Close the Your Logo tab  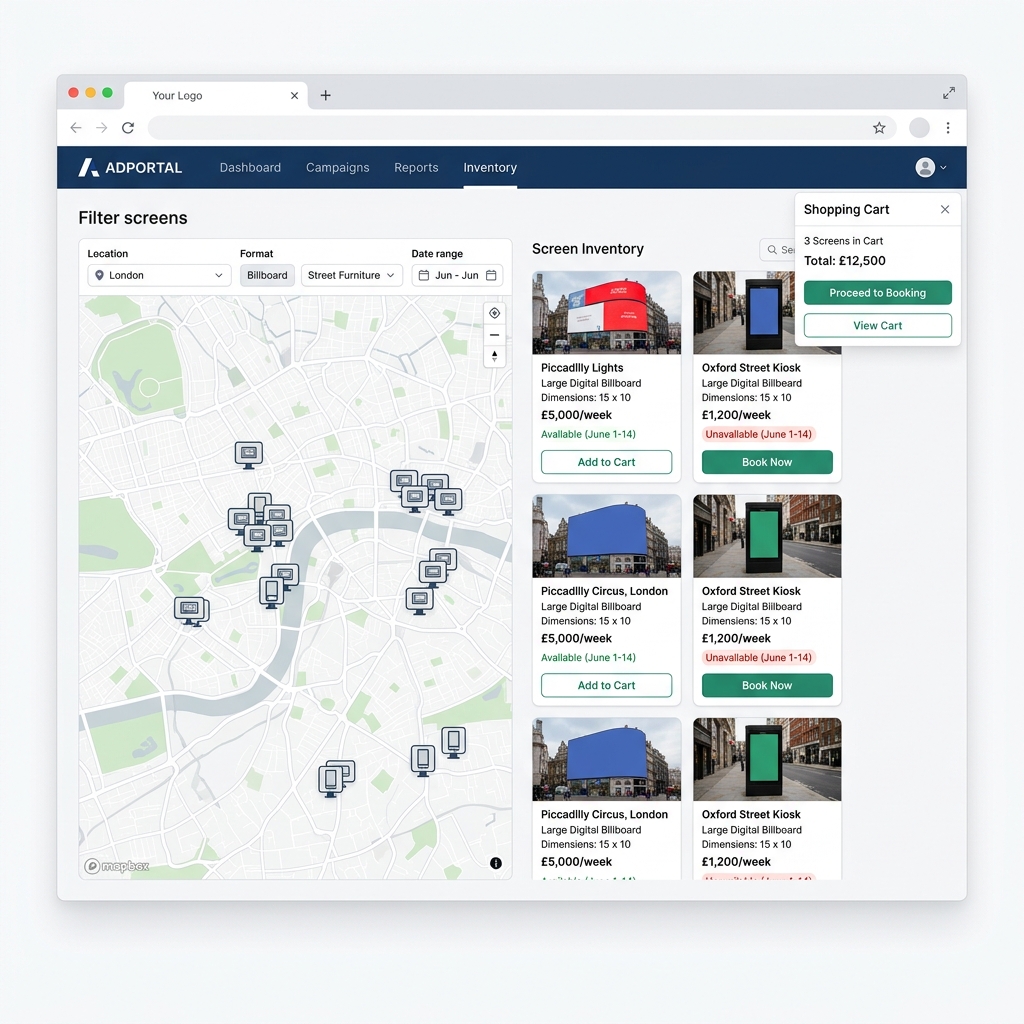pyautogui.click(x=295, y=95)
